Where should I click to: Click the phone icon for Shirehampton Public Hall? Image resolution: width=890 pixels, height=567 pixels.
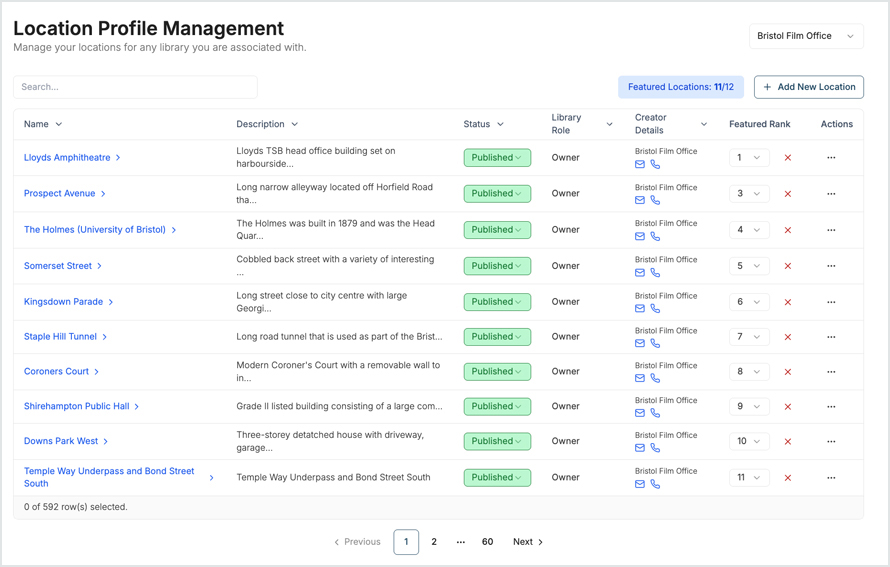655,413
